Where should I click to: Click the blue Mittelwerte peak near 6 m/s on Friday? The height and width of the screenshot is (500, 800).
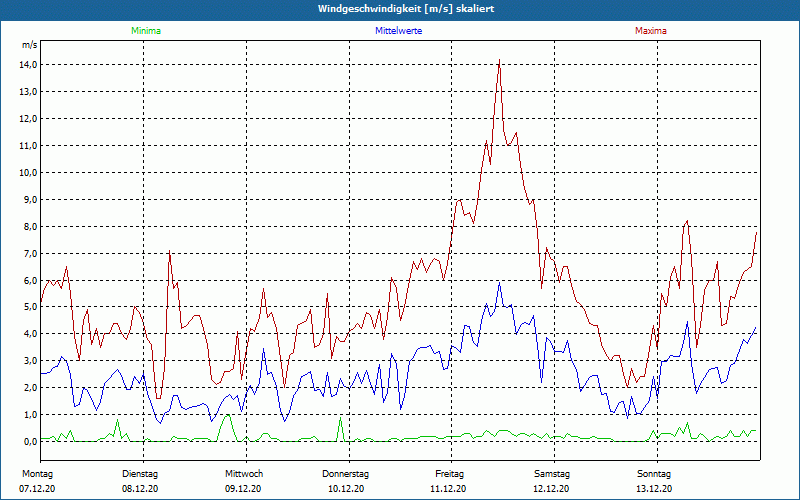499,283
